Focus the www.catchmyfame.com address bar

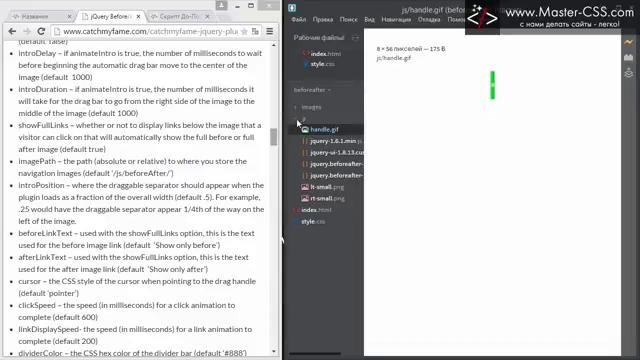click(151, 31)
